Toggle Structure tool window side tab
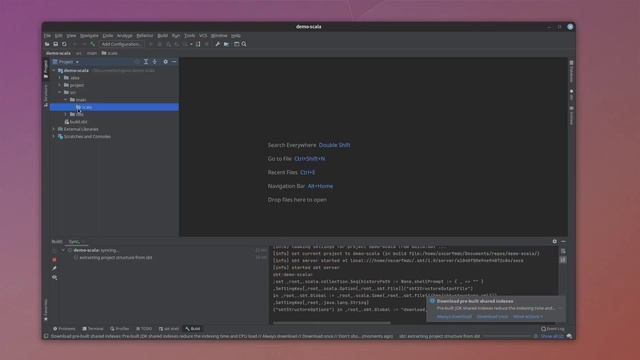Image resolution: width=640 pixels, height=360 pixels. click(x=46, y=96)
